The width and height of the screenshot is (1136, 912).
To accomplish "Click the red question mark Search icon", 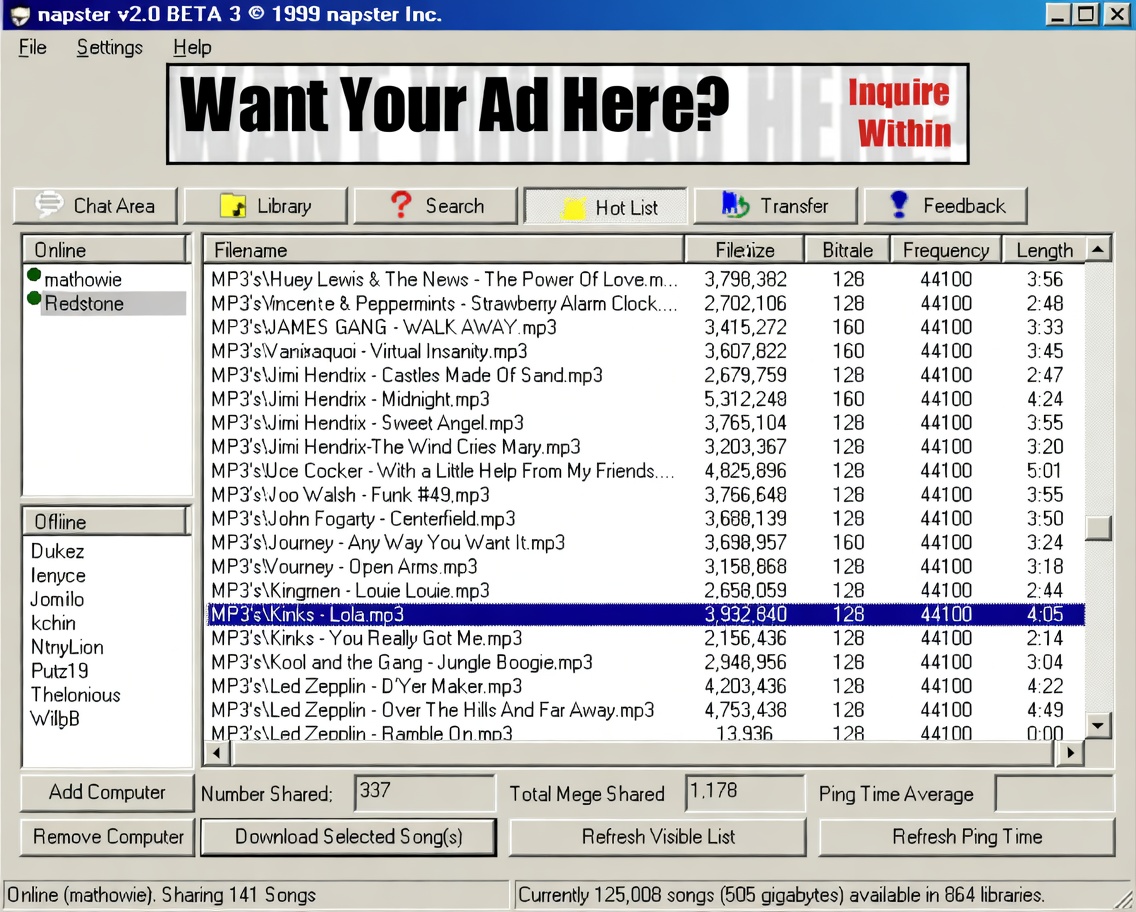I will click(x=401, y=205).
